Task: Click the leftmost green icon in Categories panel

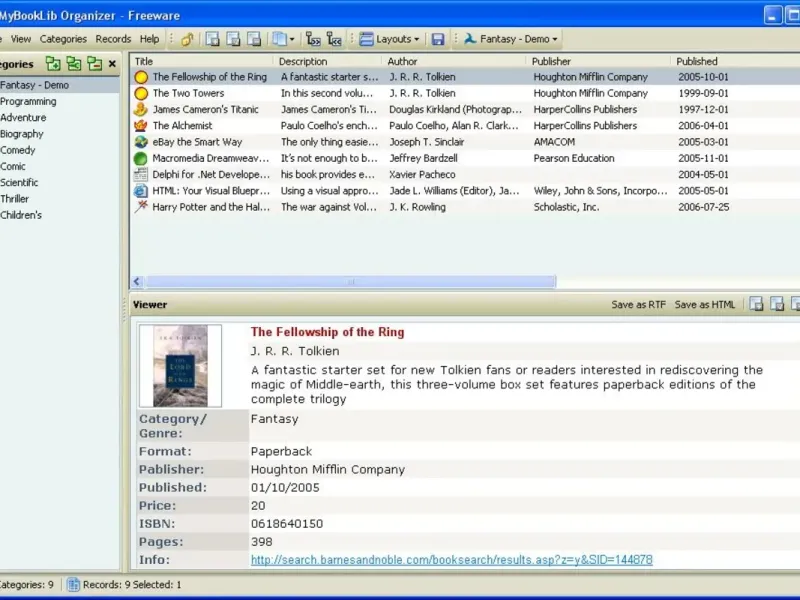Action: 53,64
